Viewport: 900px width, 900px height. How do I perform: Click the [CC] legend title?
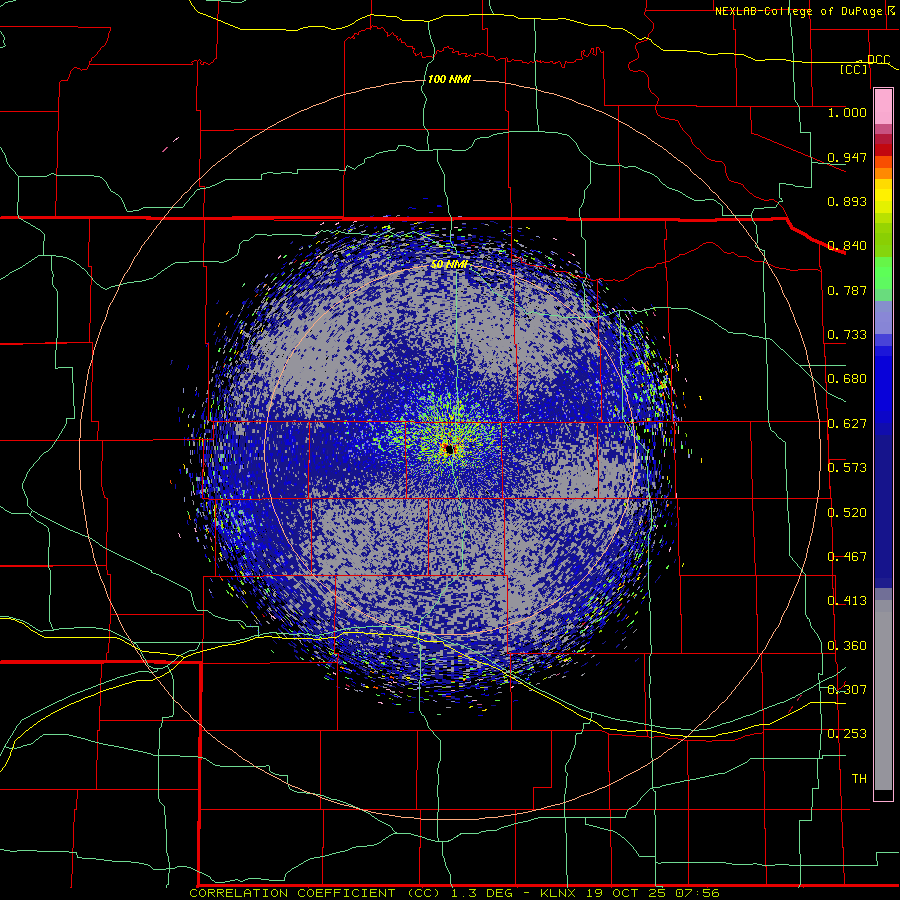tap(854, 69)
